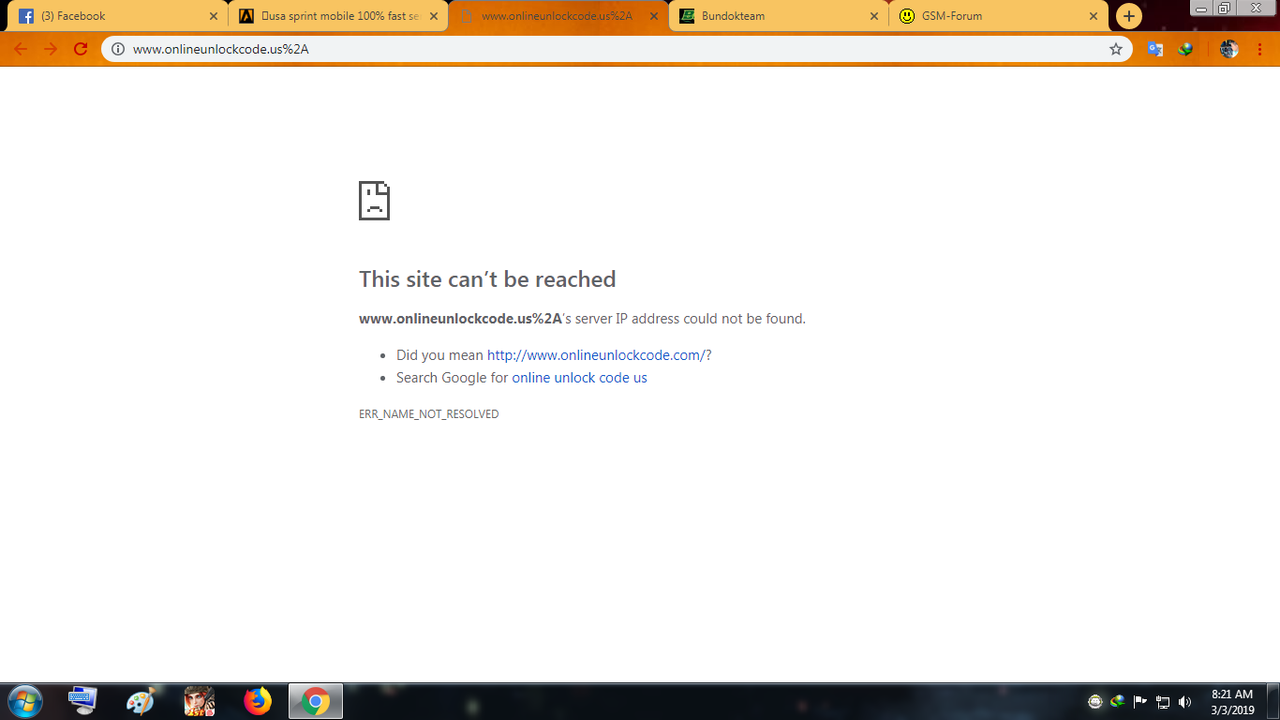
Task: Open the volume speaker icon
Action: coord(1186,702)
